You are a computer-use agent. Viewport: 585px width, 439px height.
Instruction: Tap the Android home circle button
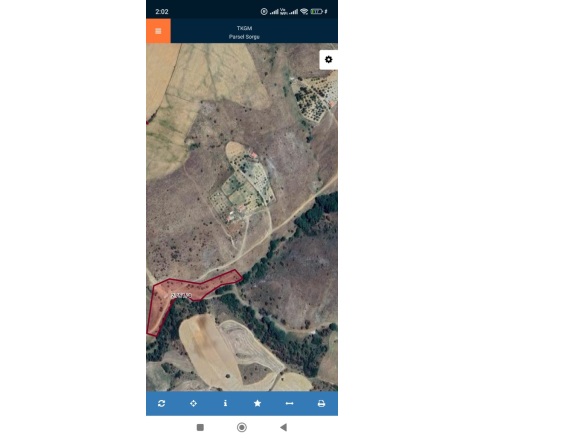(x=242, y=427)
